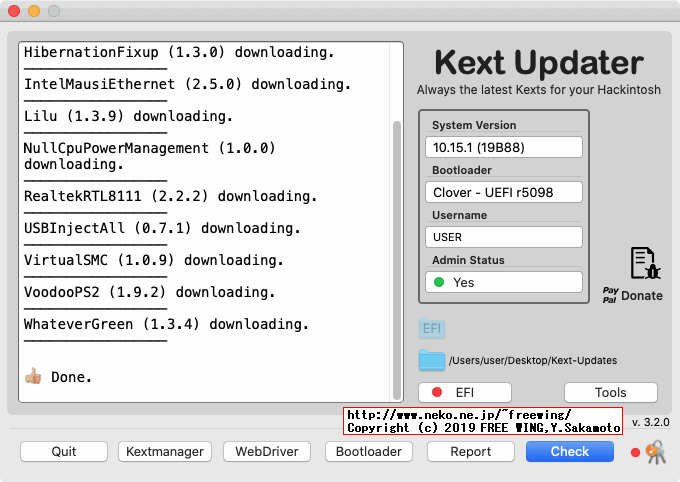Click the keychain keys icon
The image size is (680, 482).
[657, 452]
